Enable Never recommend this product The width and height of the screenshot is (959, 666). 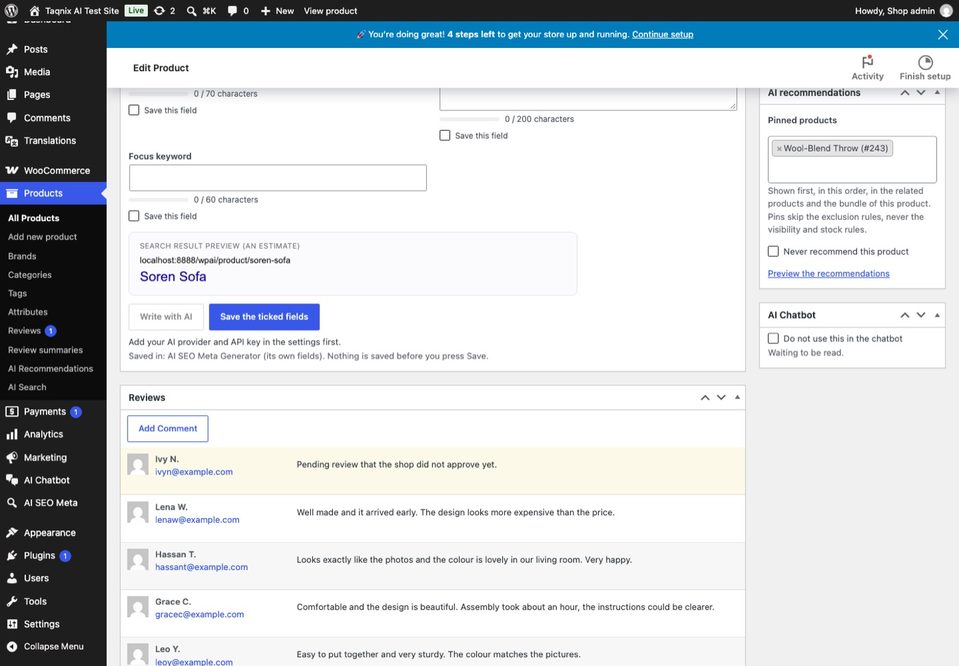pos(773,251)
